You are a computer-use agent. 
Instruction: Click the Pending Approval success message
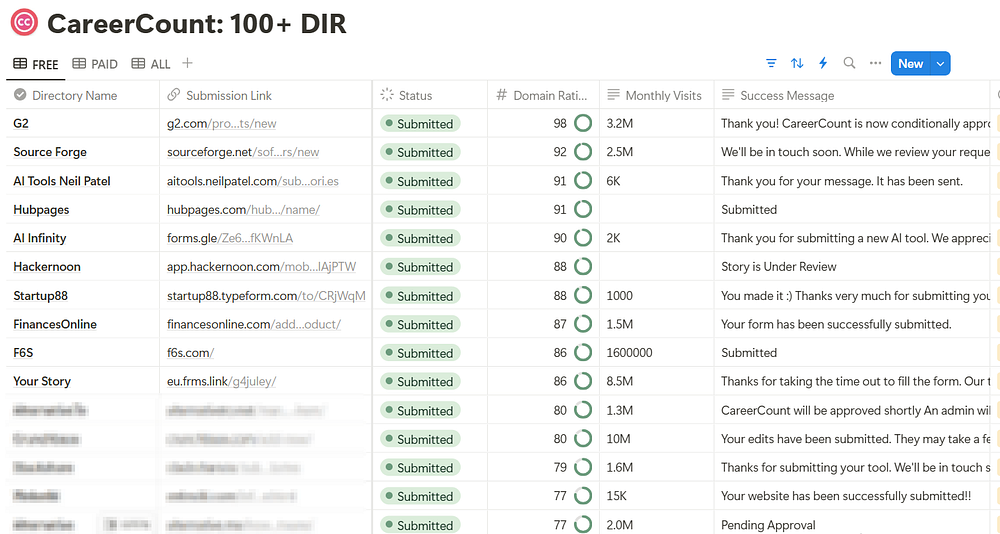(768, 525)
